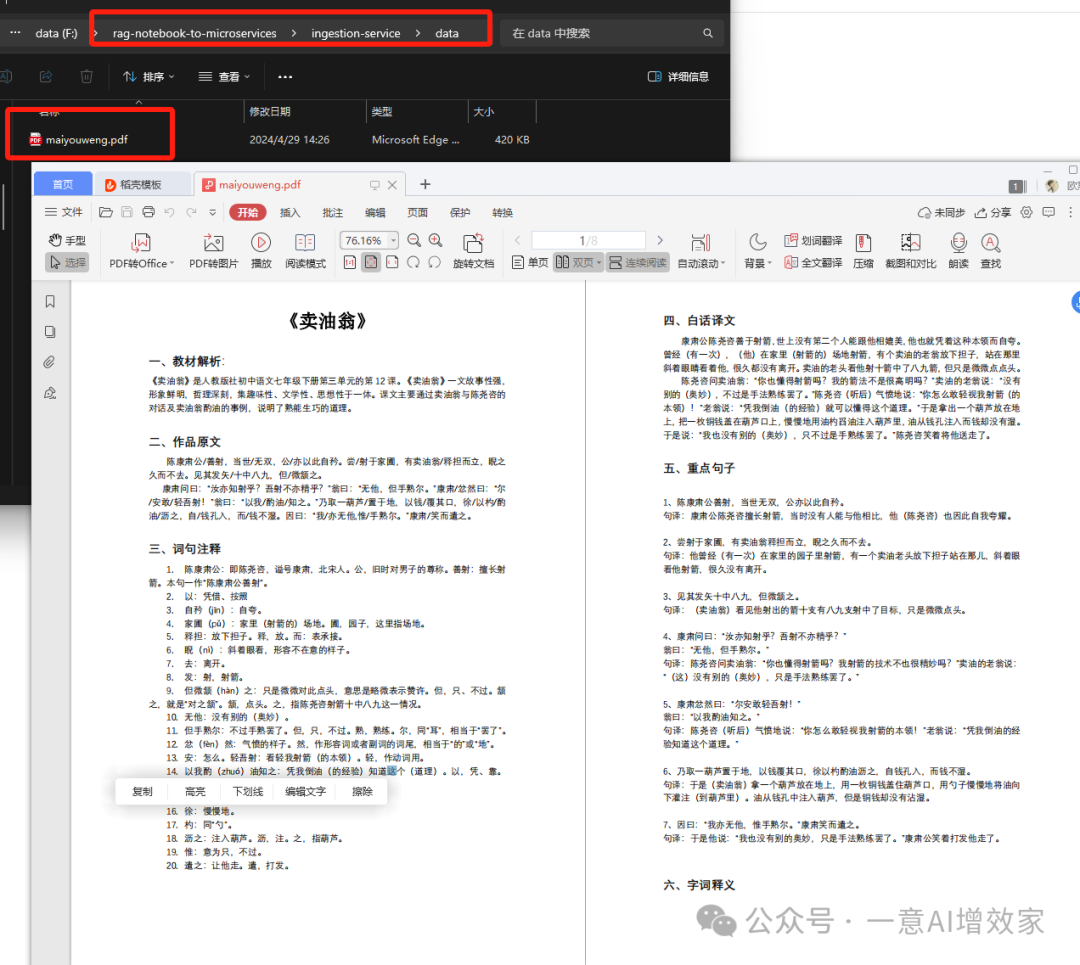Open the 截图和对比 screenshot tool
The height and width of the screenshot is (965, 1080).
[910, 243]
